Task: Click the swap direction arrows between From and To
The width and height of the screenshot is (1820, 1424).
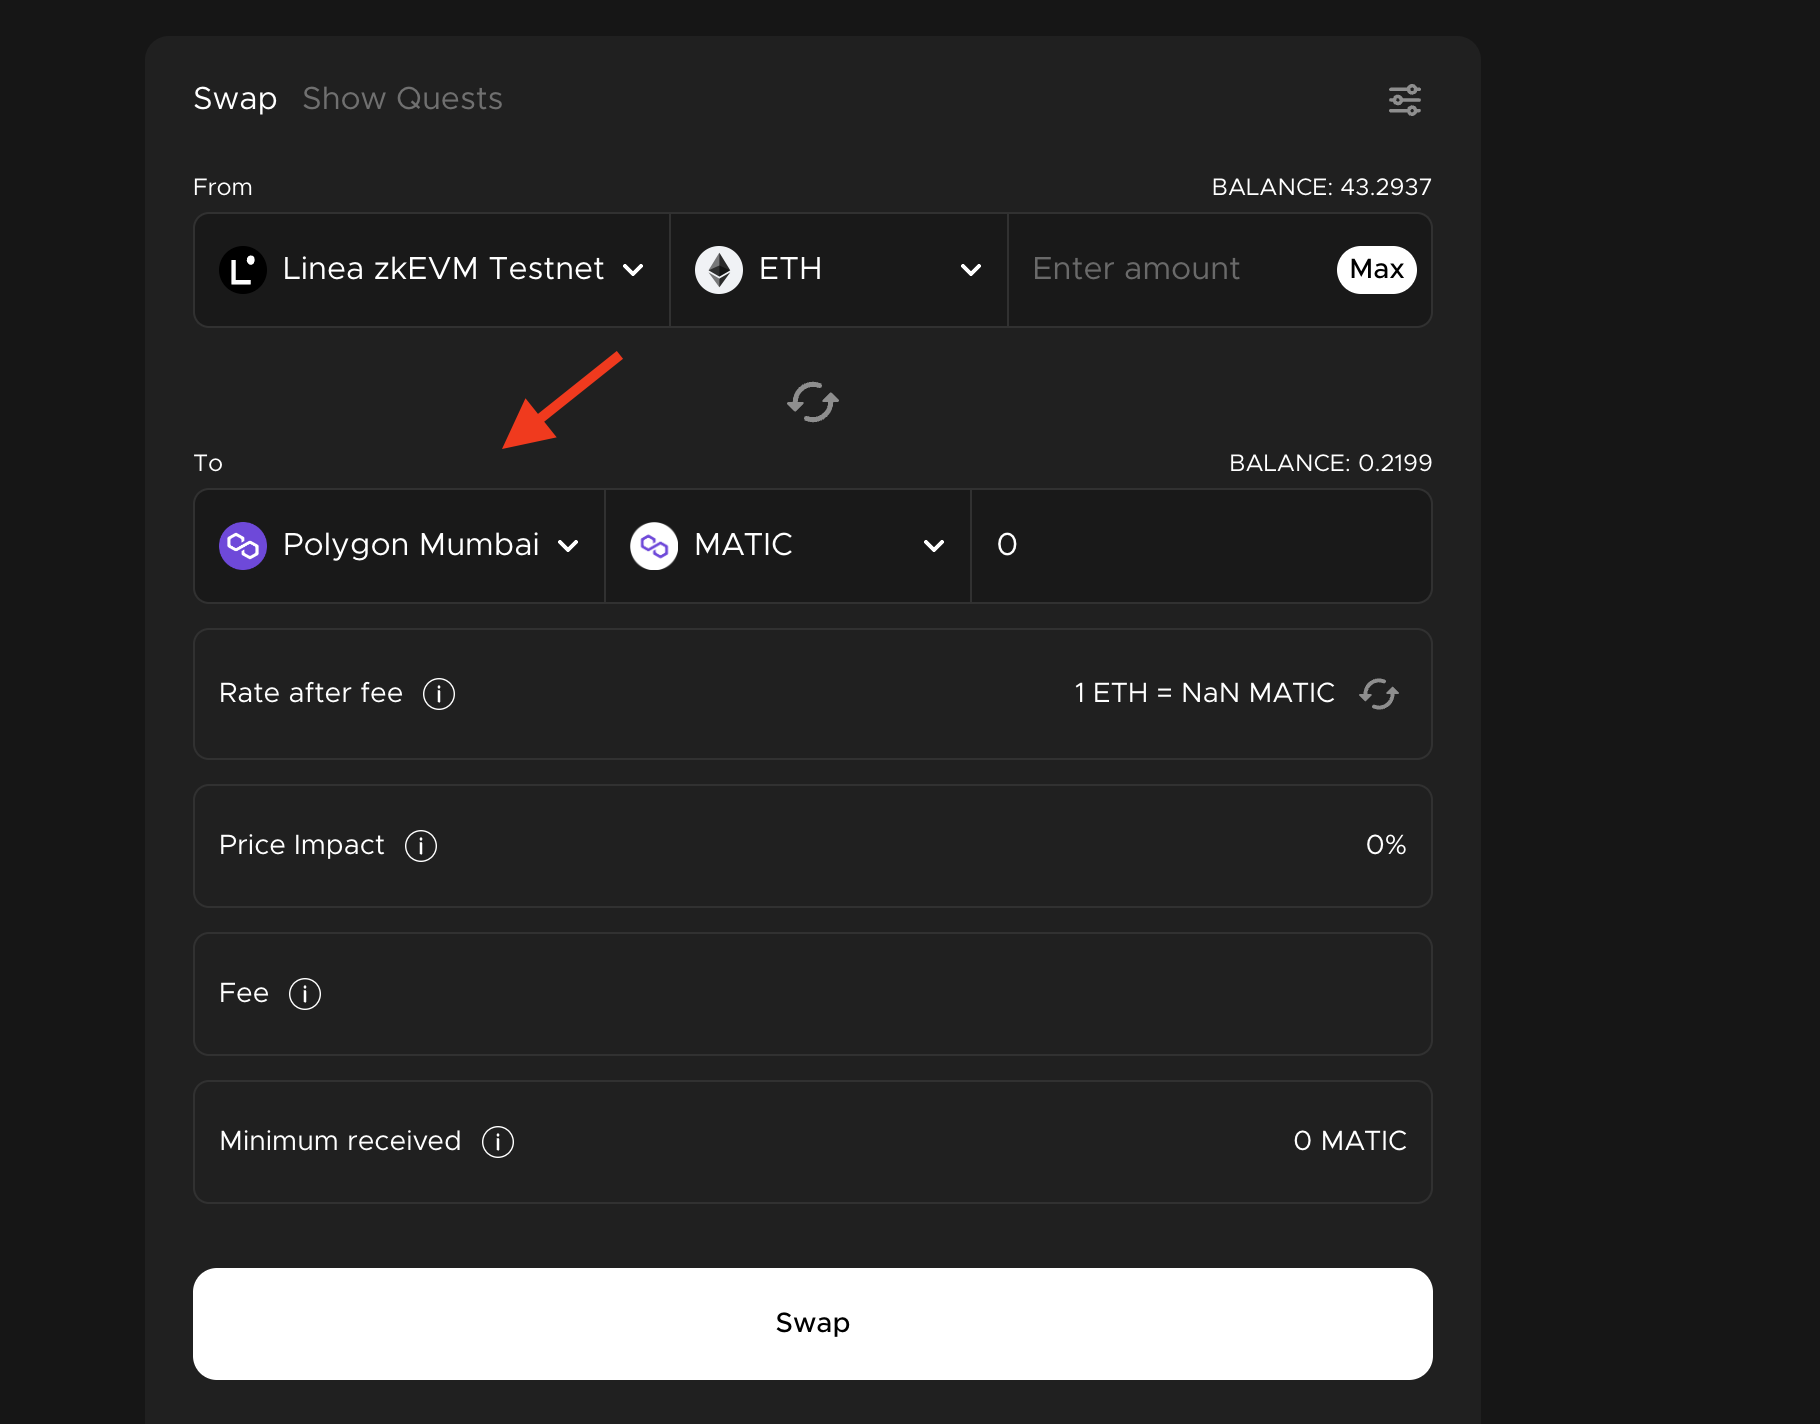Action: point(813,402)
